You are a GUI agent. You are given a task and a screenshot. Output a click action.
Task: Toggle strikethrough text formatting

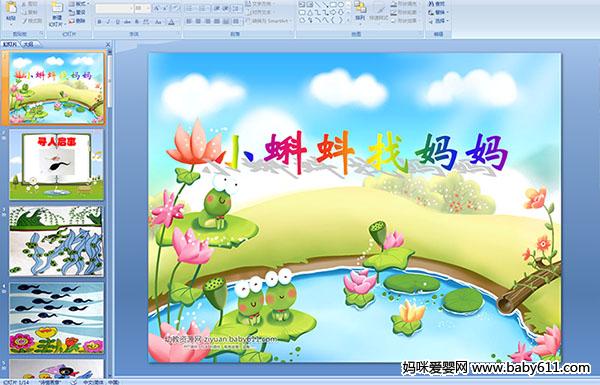(x=127, y=22)
